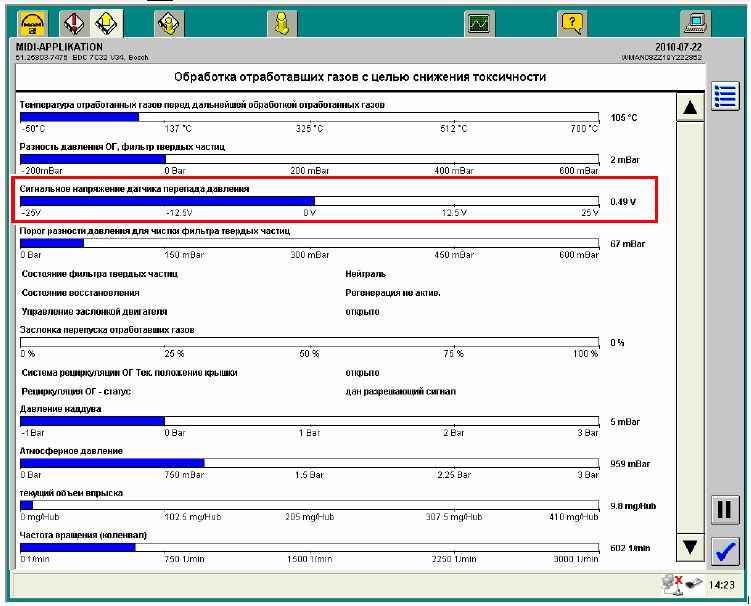Click the atmospheric pressure bar showing 959 mBar
The width and height of the screenshot is (751, 606).
(x=309, y=463)
